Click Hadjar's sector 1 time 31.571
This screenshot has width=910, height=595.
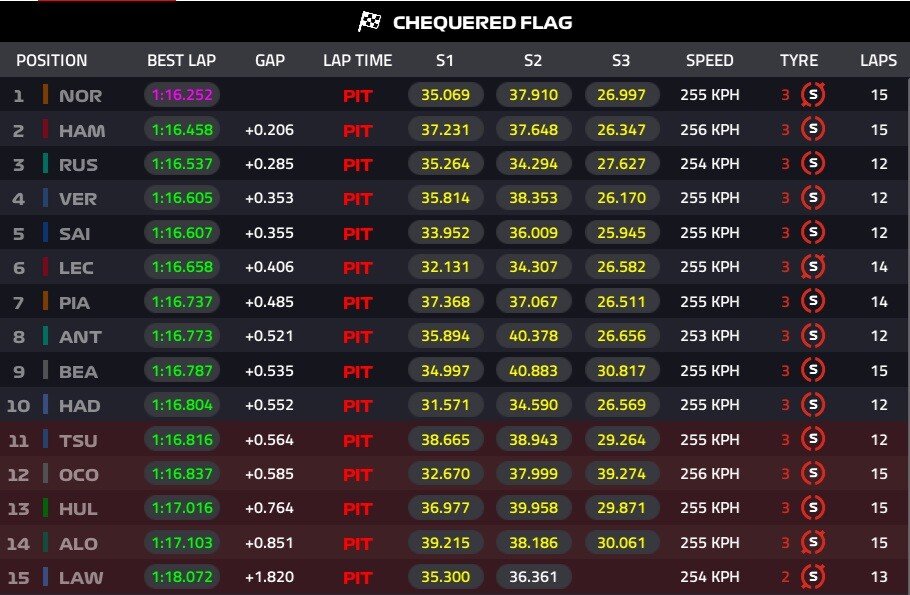tap(445, 405)
